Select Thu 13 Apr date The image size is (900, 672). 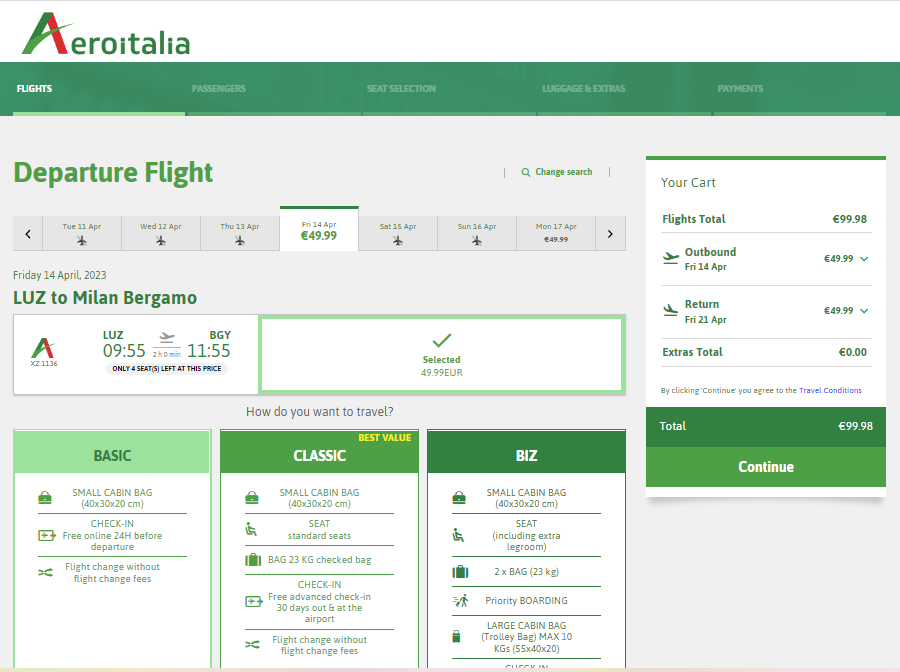click(240, 234)
